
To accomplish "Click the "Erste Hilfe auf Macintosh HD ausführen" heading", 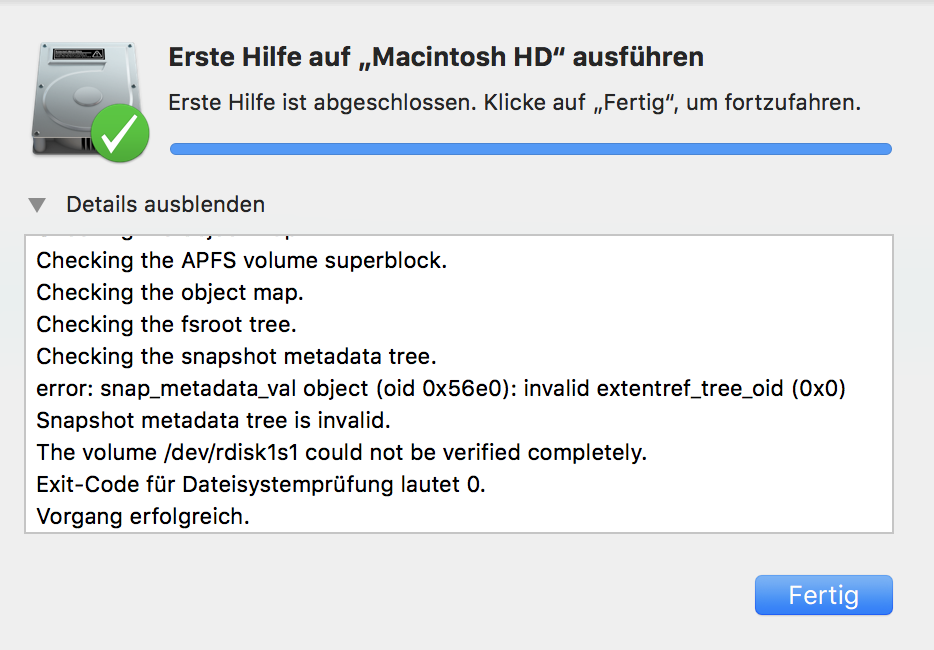I will click(x=436, y=57).
